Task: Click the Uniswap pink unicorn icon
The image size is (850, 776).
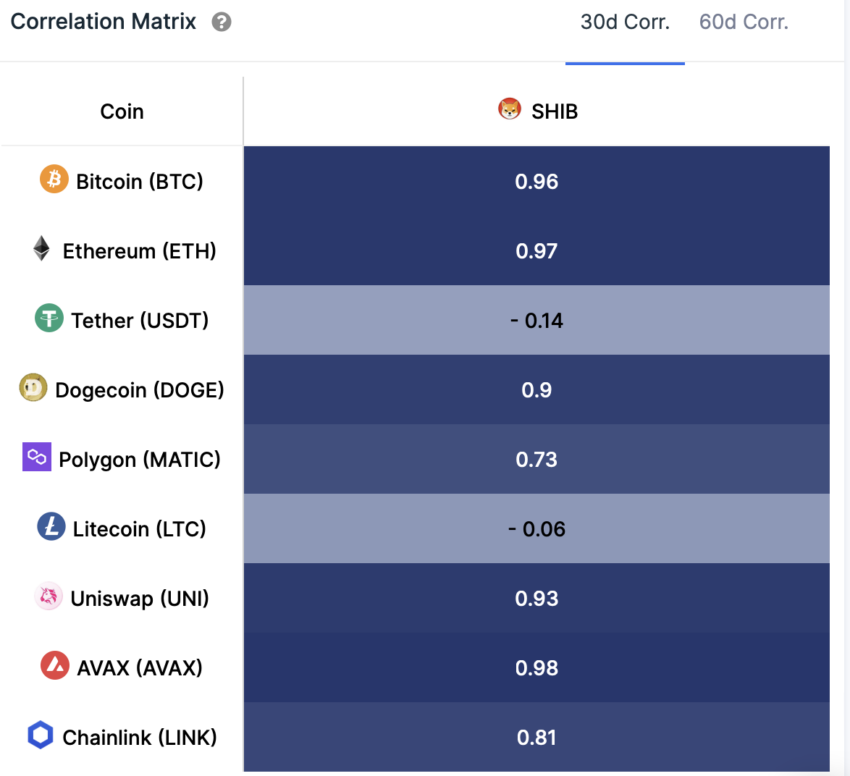Action: click(49, 596)
